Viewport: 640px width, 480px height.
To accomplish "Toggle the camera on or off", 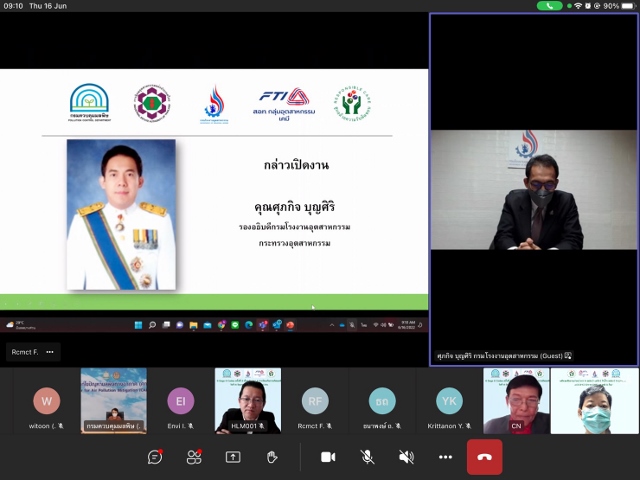I will point(328,457).
